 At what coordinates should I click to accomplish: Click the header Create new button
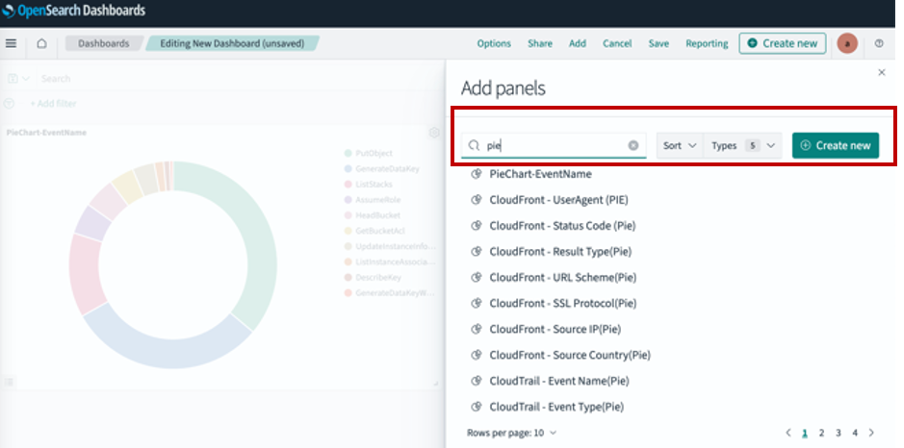(x=782, y=43)
